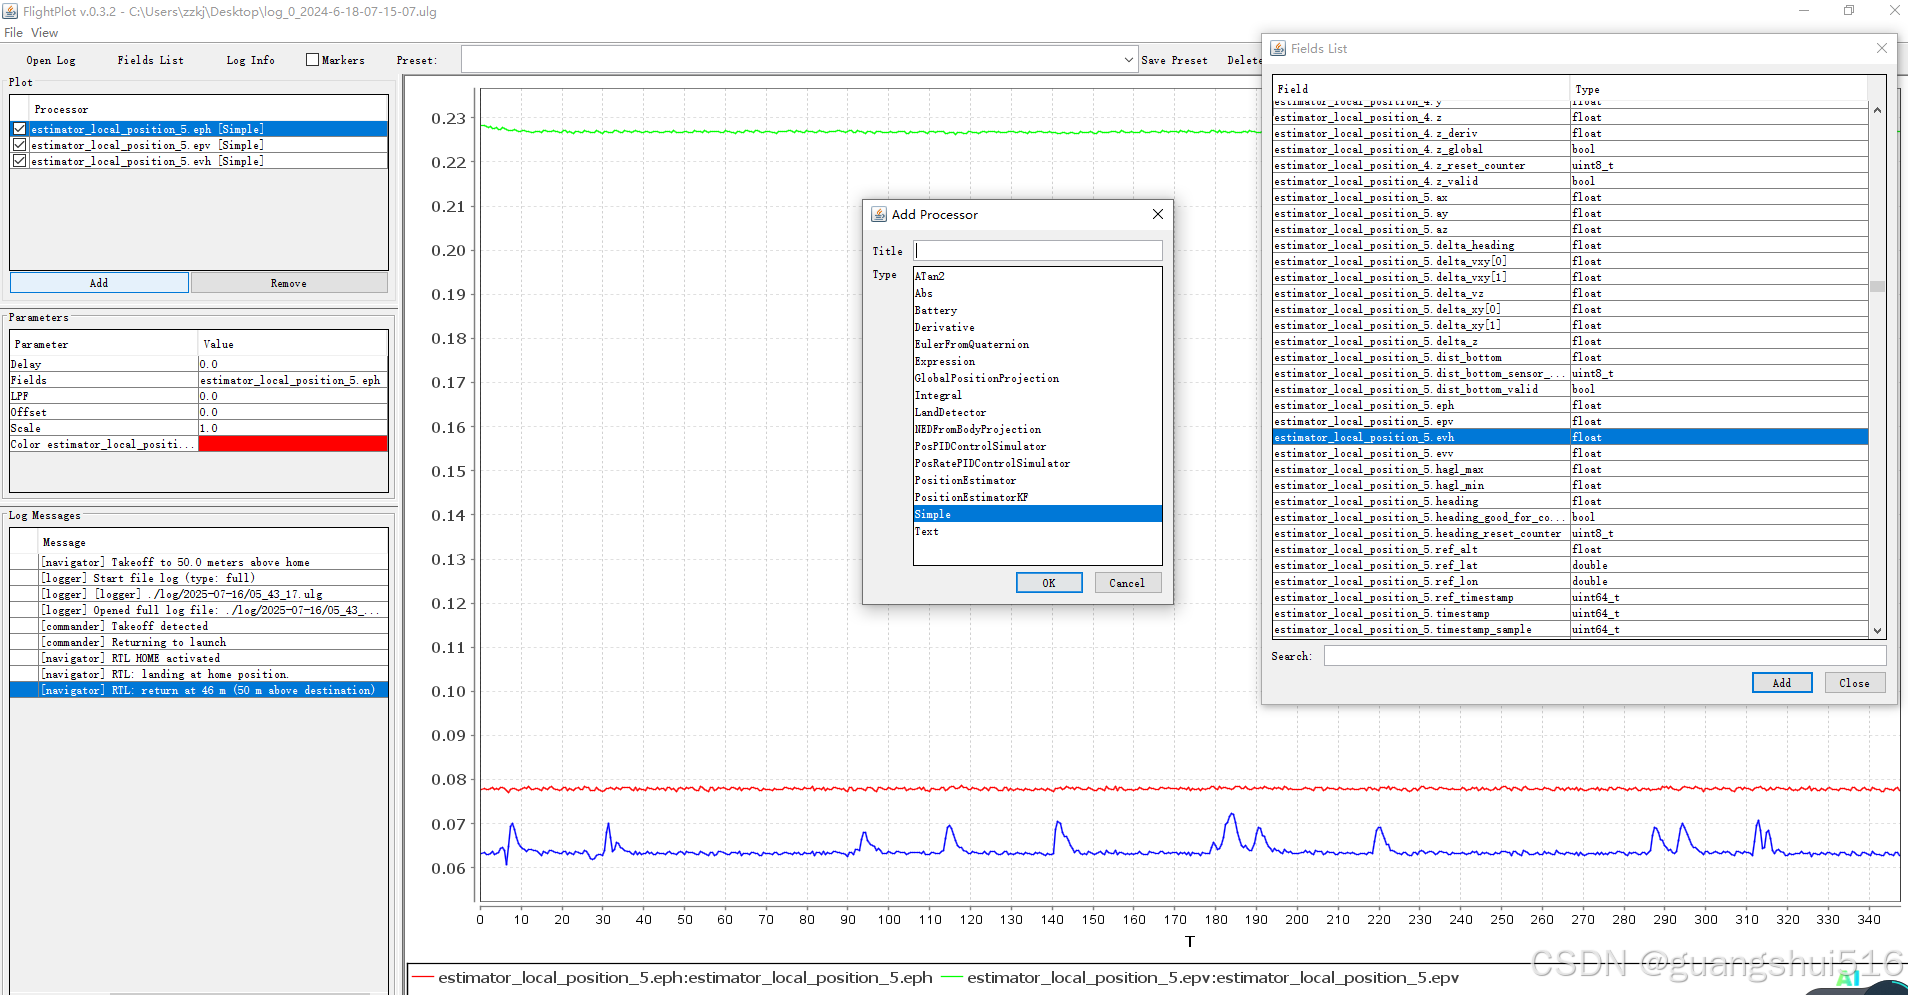
Task: Click Open Log in toolbar
Action: 51,60
